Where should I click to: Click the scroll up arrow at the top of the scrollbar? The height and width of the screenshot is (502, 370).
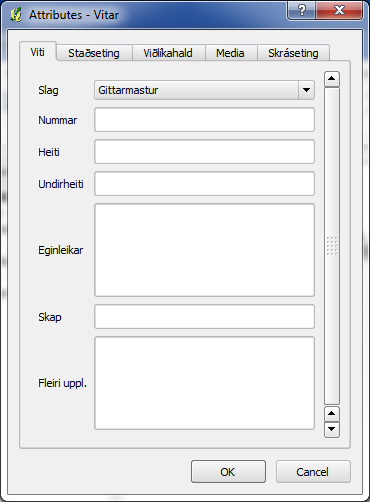tap(332, 79)
